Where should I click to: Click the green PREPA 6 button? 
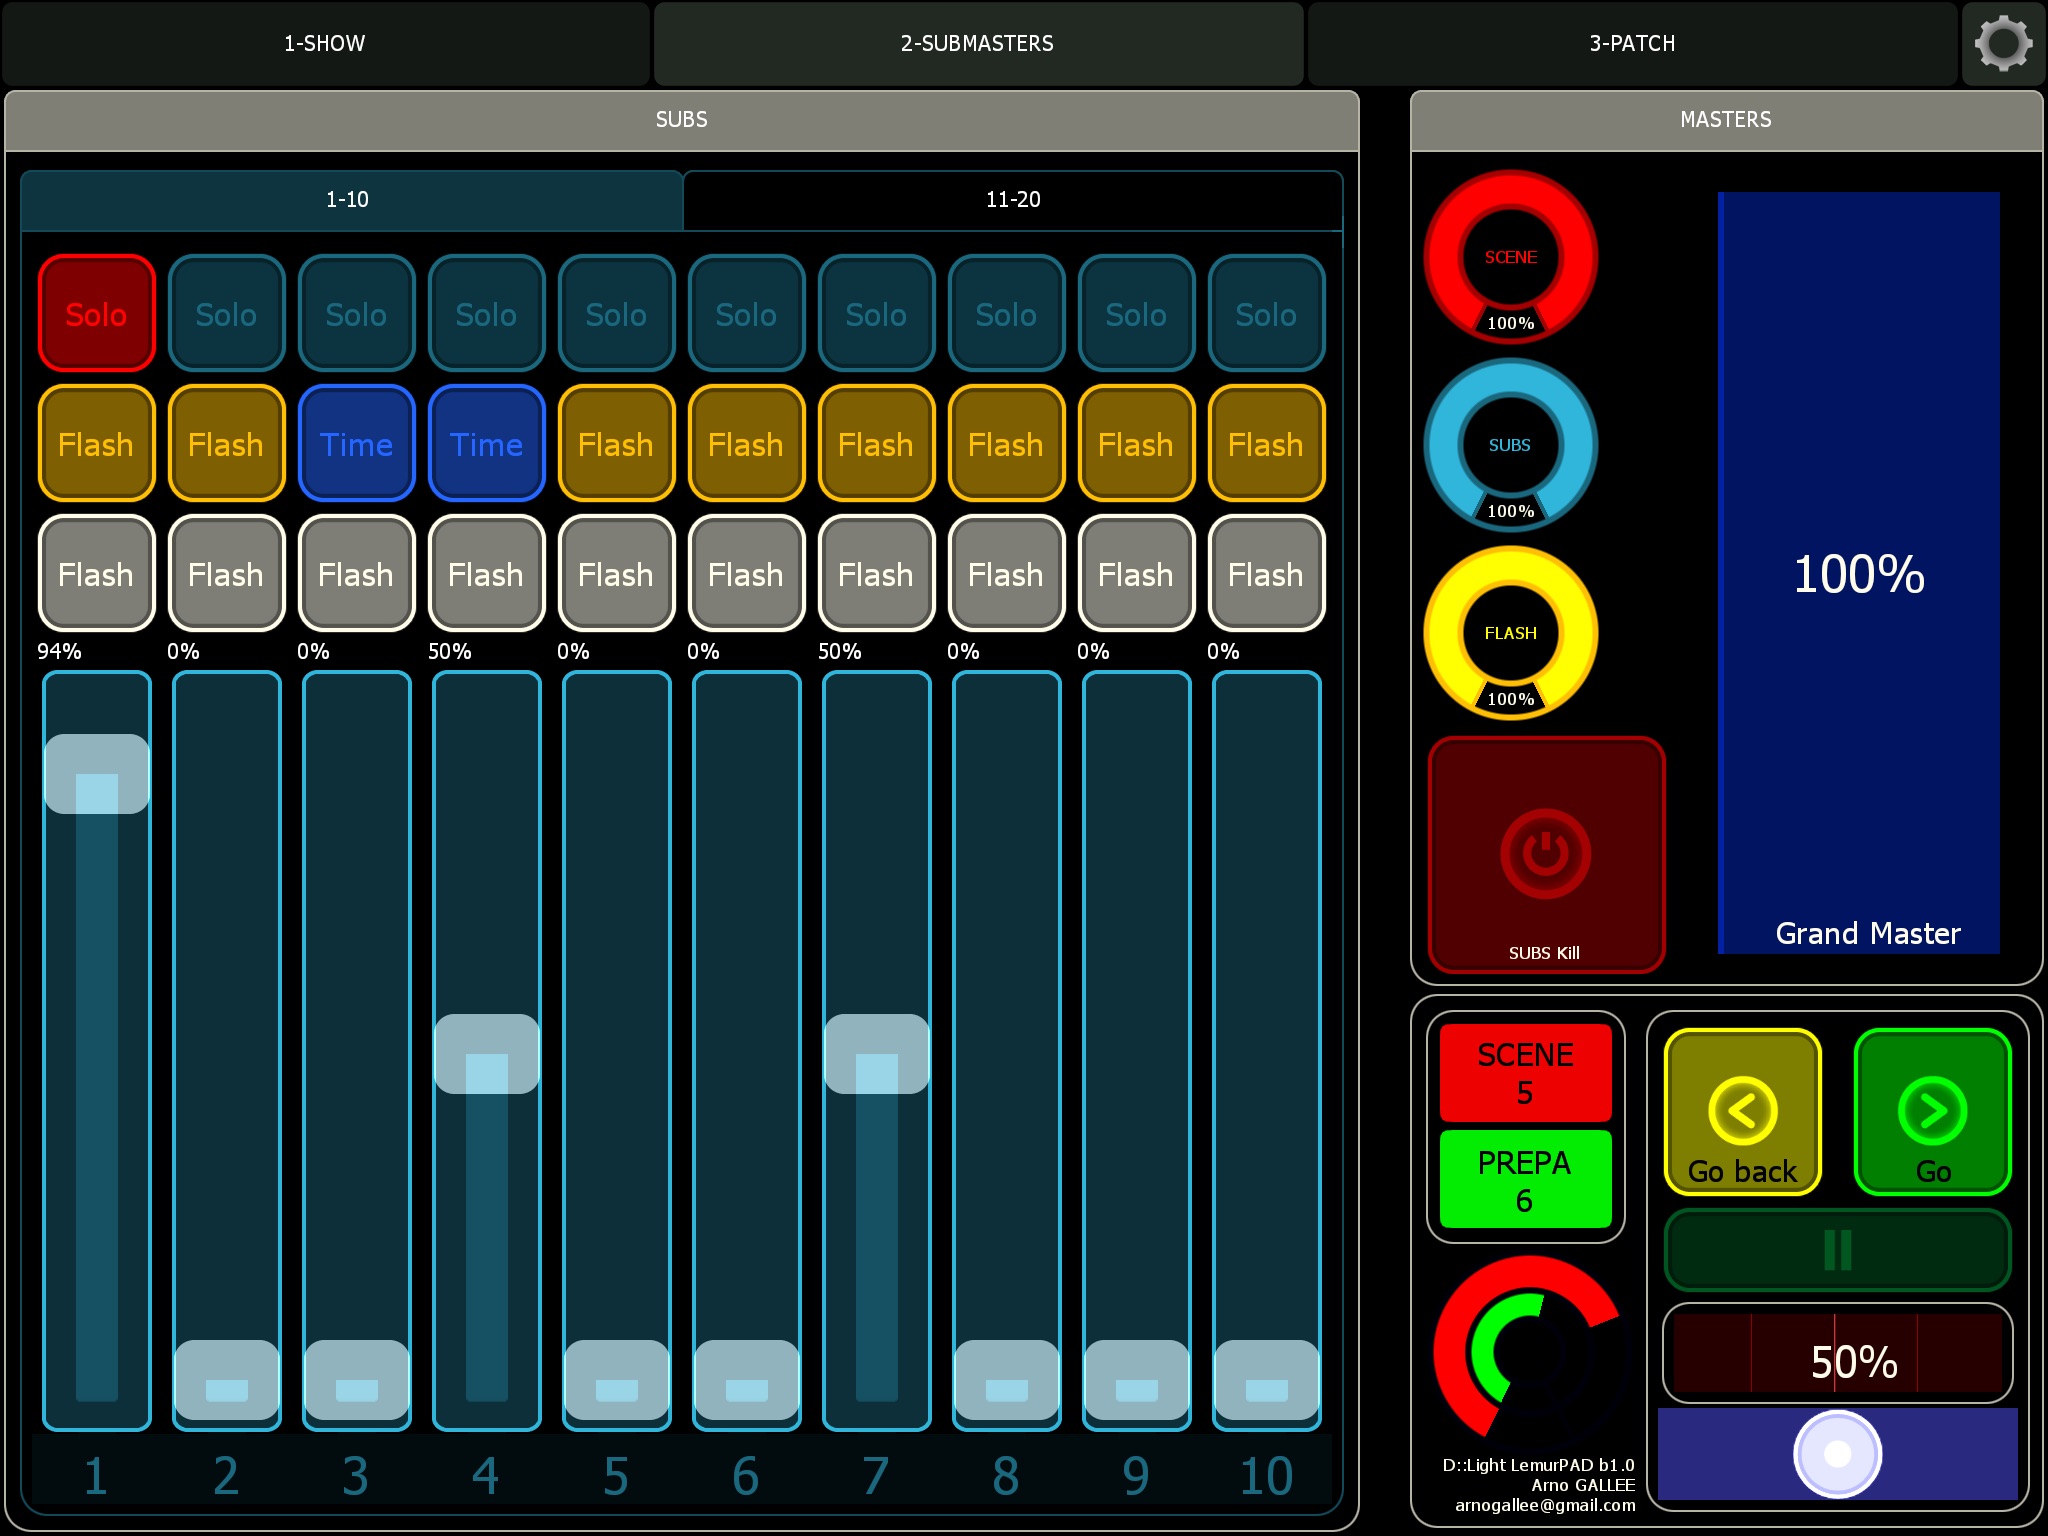[x=1525, y=1180]
